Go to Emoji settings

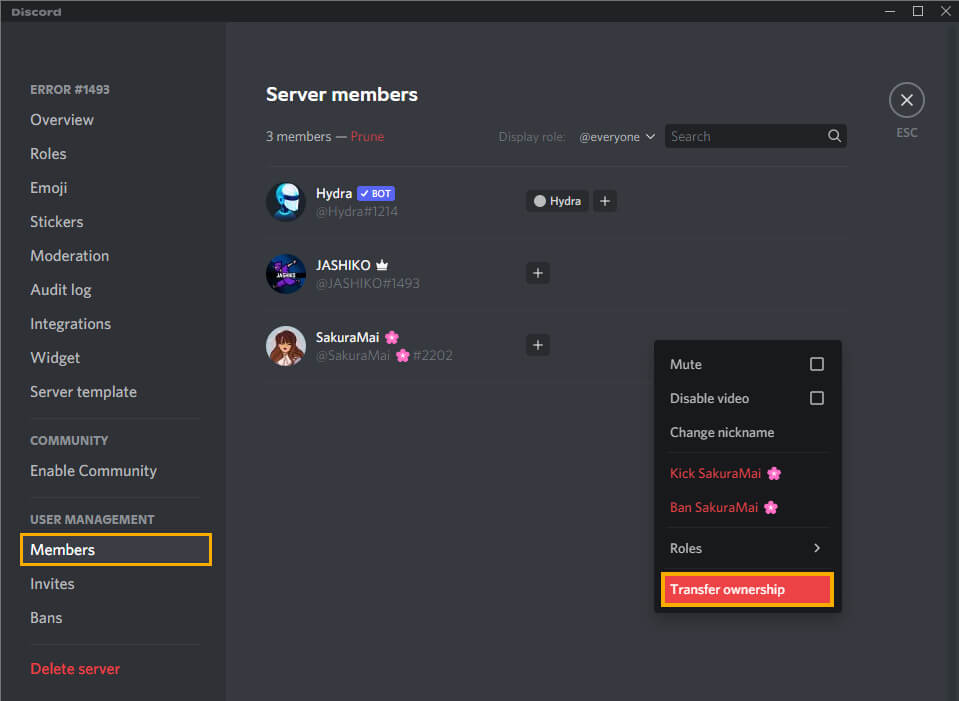pyautogui.click(x=48, y=188)
